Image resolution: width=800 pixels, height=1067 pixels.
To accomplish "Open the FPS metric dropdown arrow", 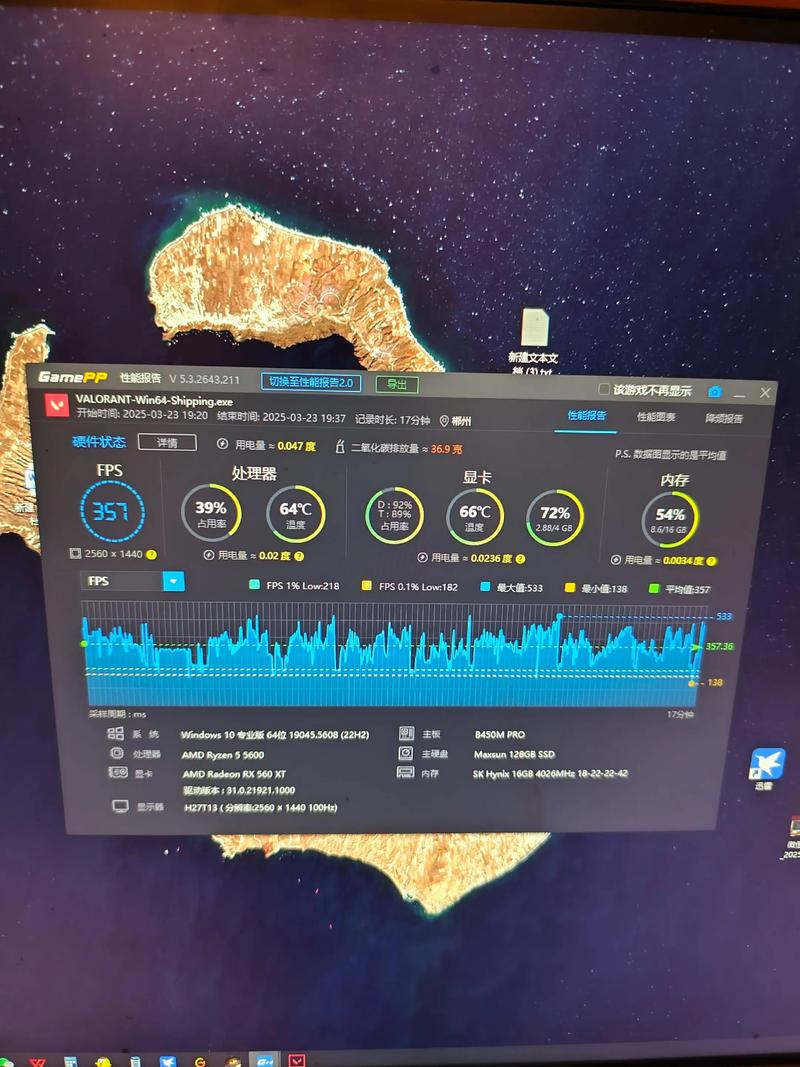I will 174,581.
